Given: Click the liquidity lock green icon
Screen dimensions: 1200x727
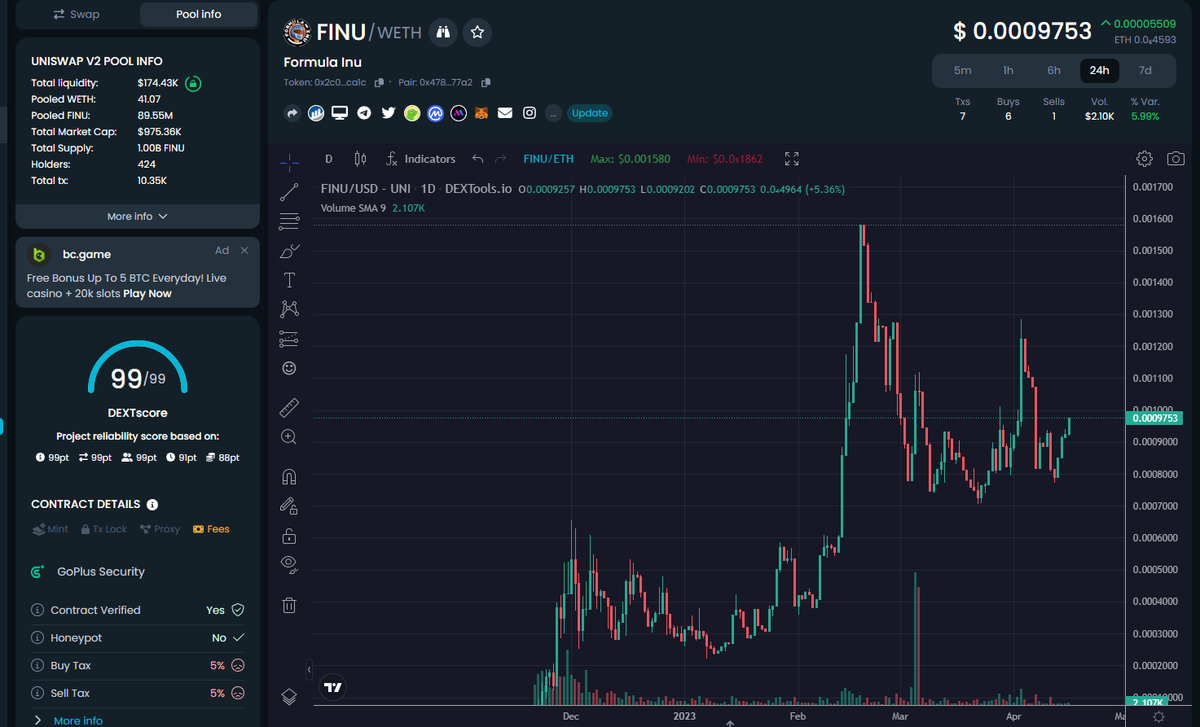Looking at the screenshot, I should (x=194, y=83).
